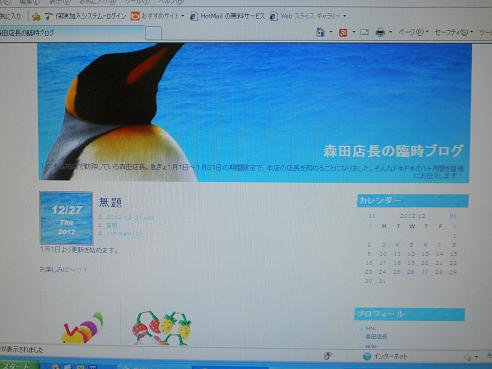Open a new blank tab
The width and height of the screenshot is (492, 369).
(x=154, y=33)
